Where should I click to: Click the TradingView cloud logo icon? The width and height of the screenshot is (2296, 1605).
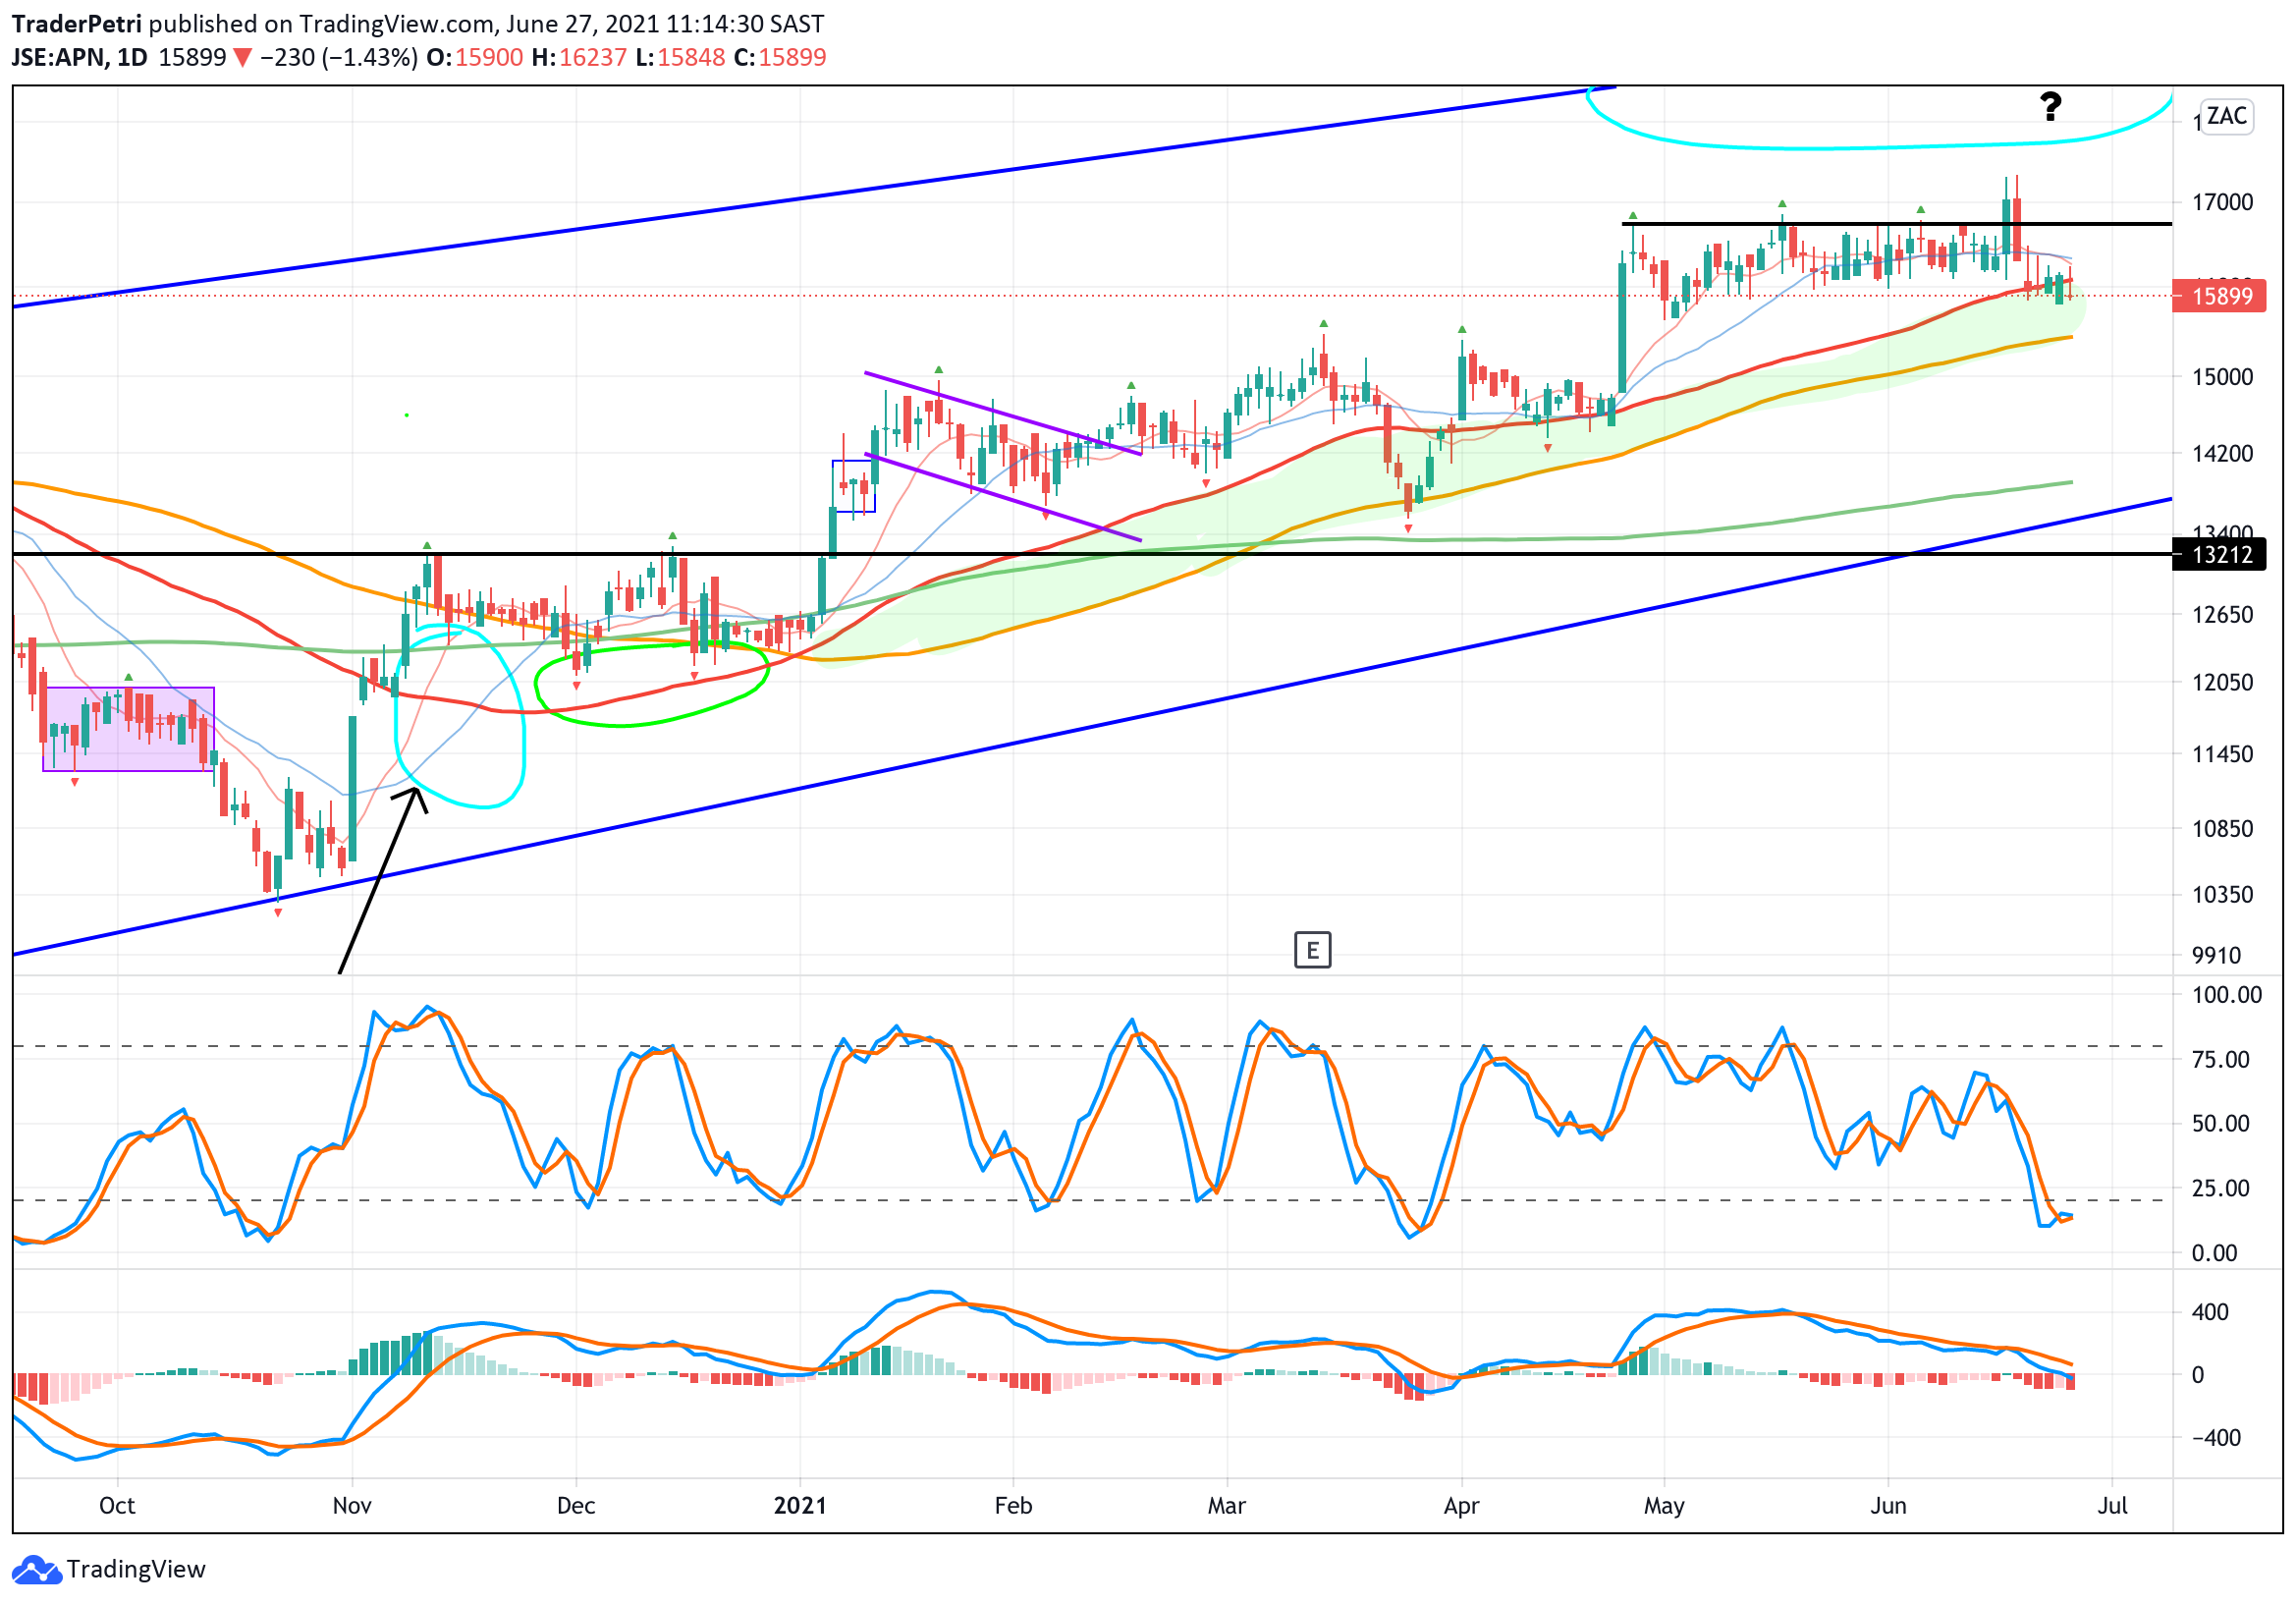(37, 1569)
